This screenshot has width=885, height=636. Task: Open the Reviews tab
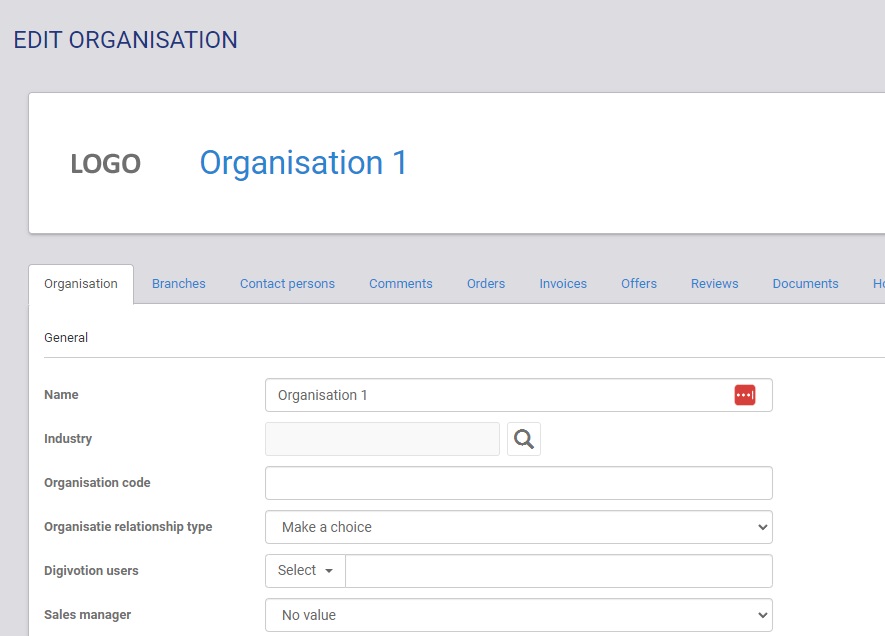[714, 284]
